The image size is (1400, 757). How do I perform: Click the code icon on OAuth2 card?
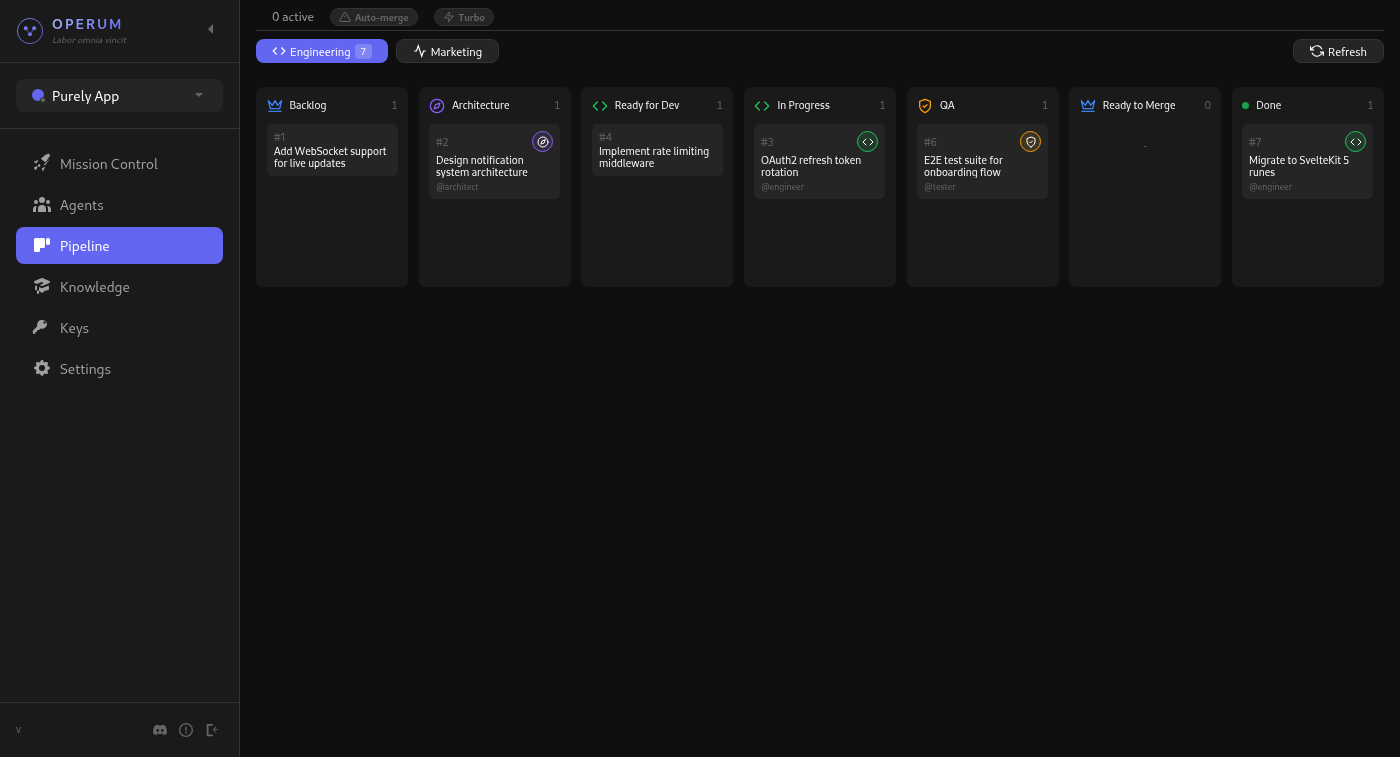(x=867, y=142)
